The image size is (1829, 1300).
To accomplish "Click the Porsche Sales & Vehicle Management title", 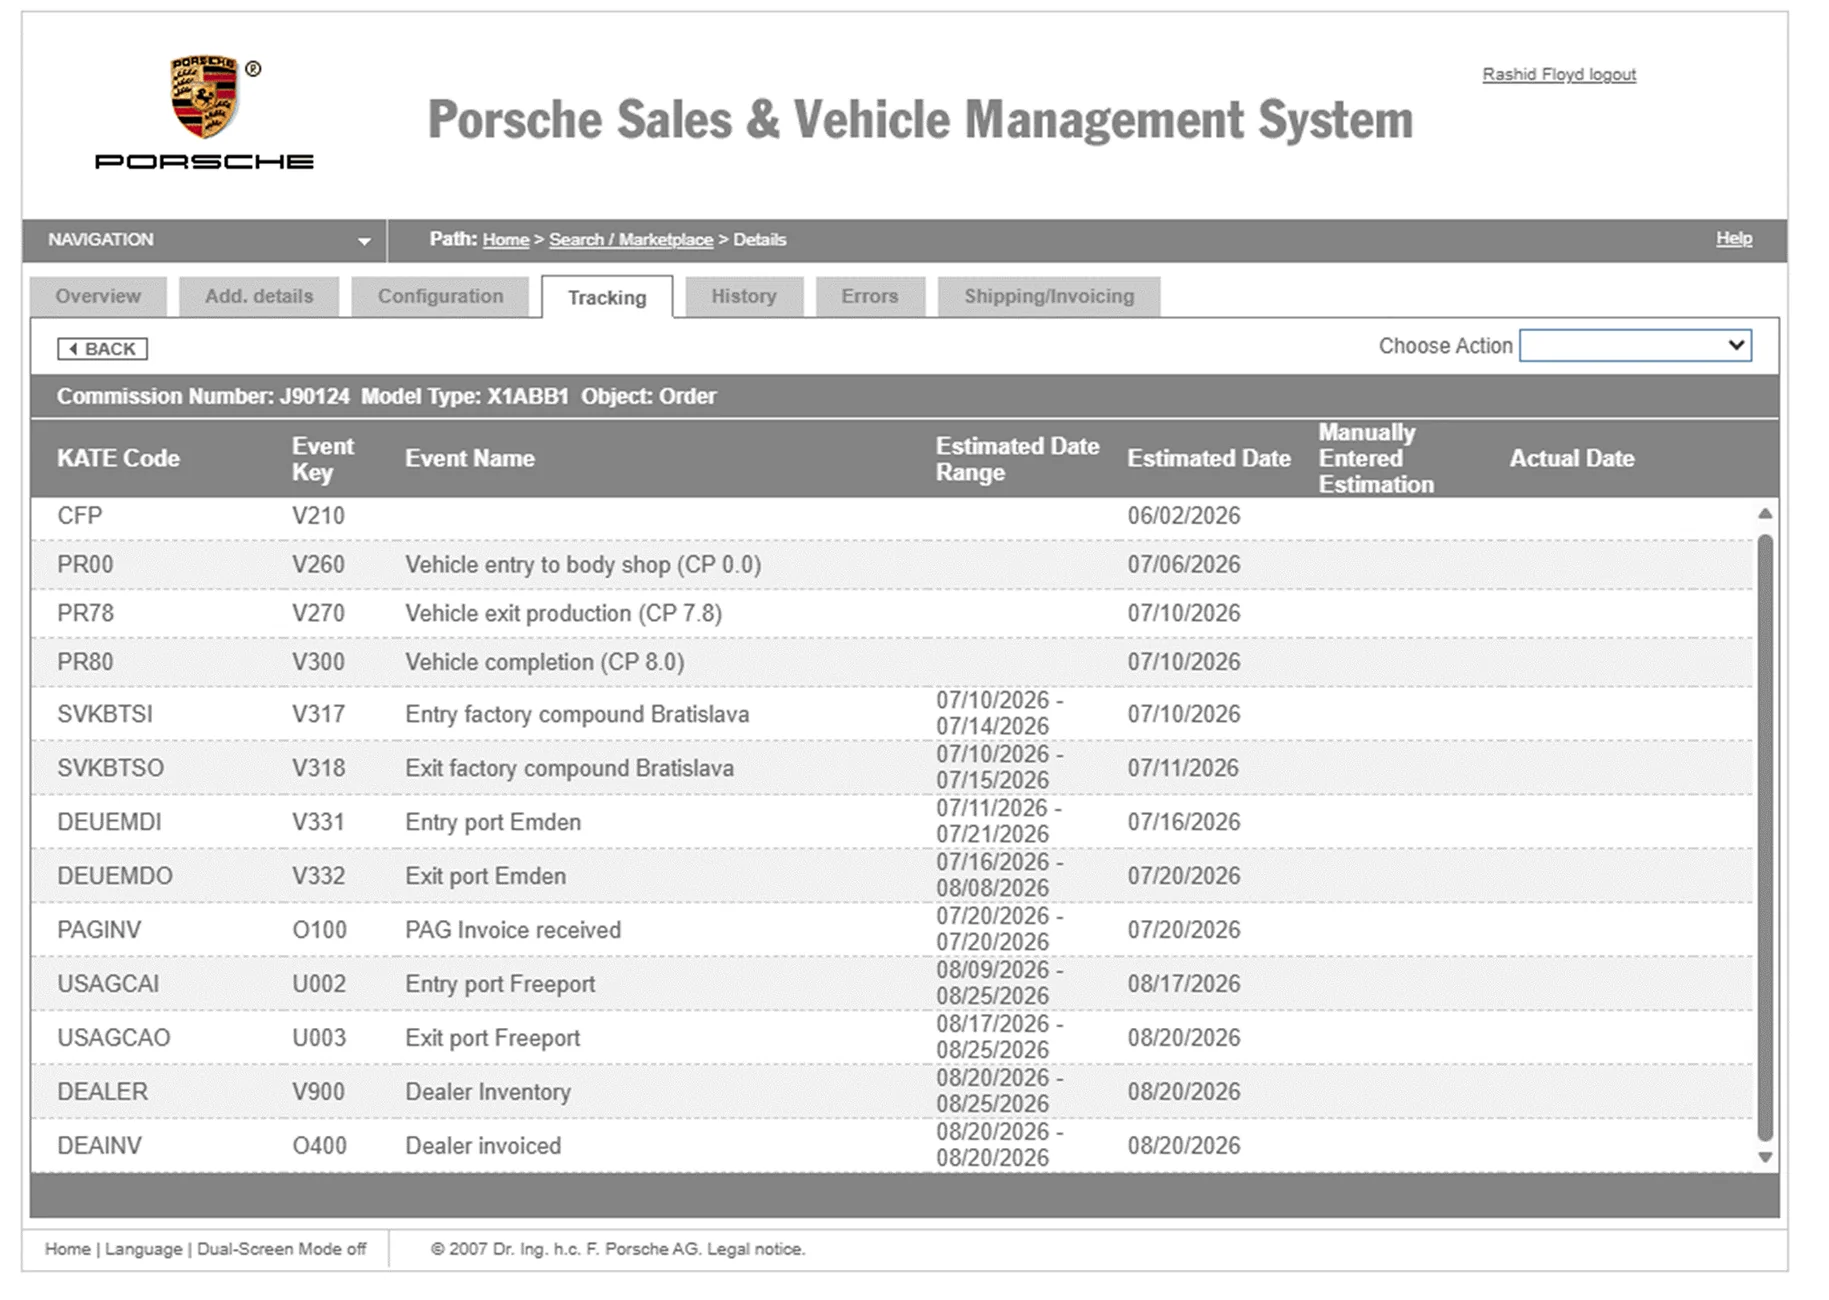I will tap(920, 120).
